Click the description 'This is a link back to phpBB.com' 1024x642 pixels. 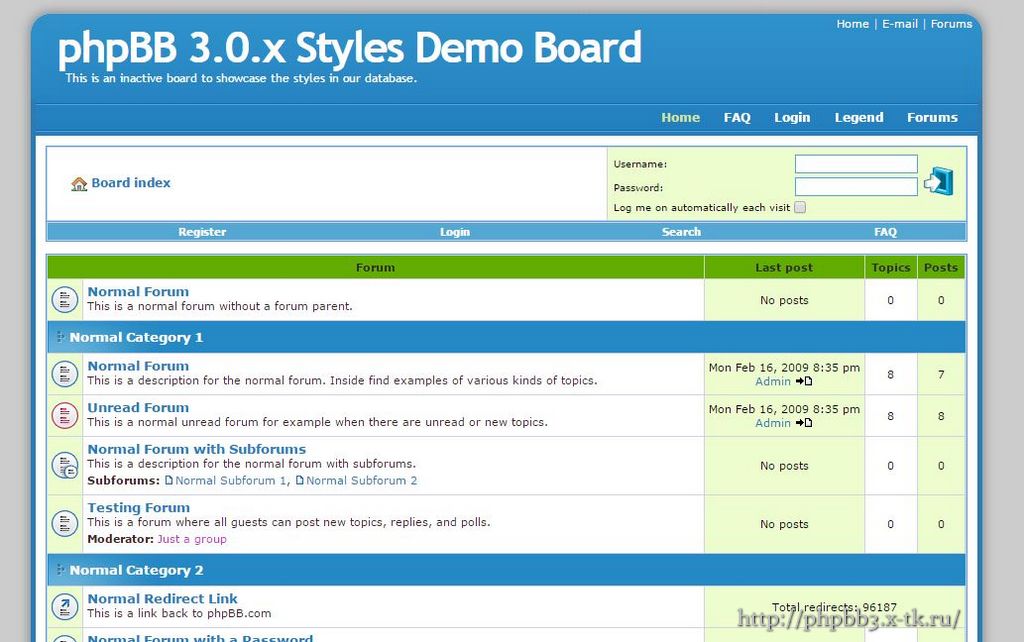pyautogui.click(x=179, y=614)
